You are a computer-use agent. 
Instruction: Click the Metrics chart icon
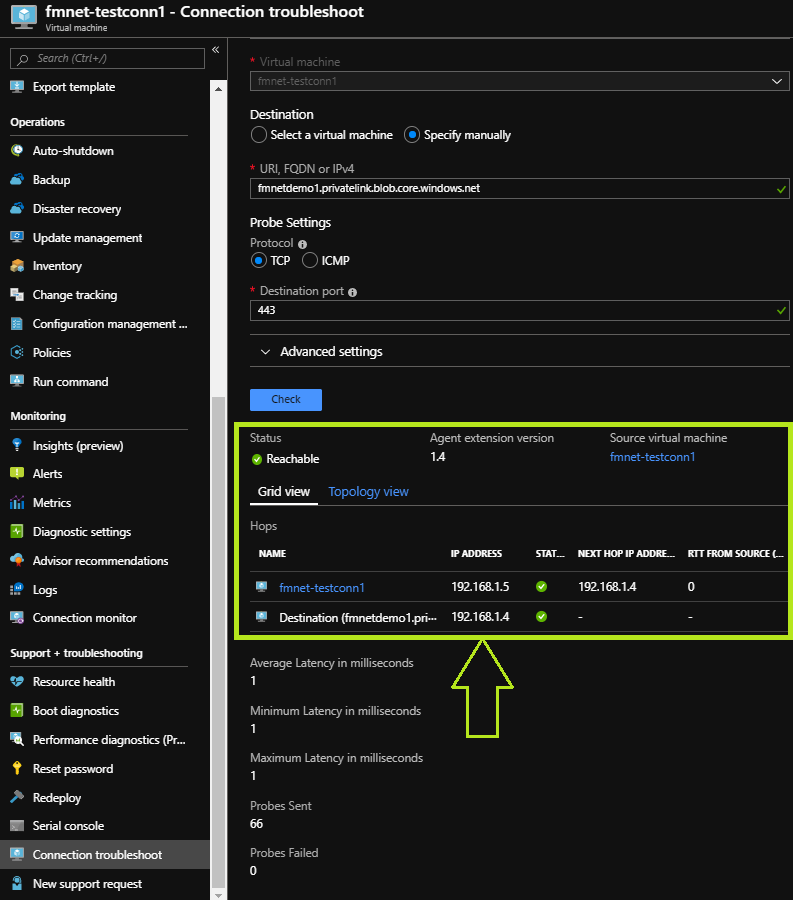[17, 503]
